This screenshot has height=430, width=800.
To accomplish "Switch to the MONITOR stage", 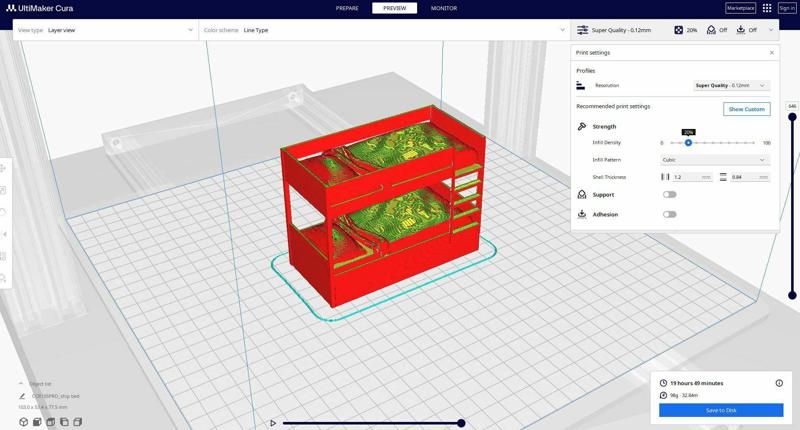I will [444, 8].
